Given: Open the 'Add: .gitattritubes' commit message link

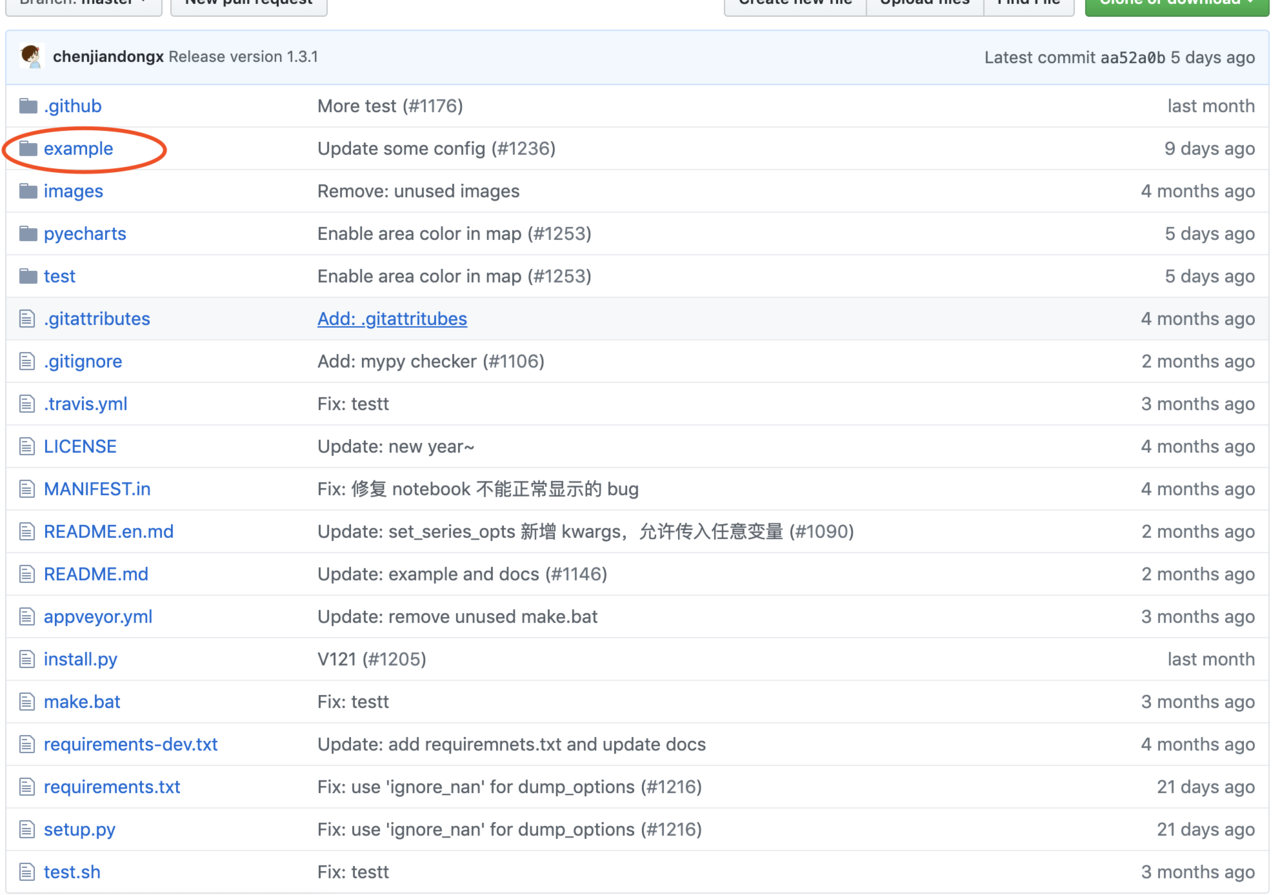Looking at the screenshot, I should click(392, 319).
